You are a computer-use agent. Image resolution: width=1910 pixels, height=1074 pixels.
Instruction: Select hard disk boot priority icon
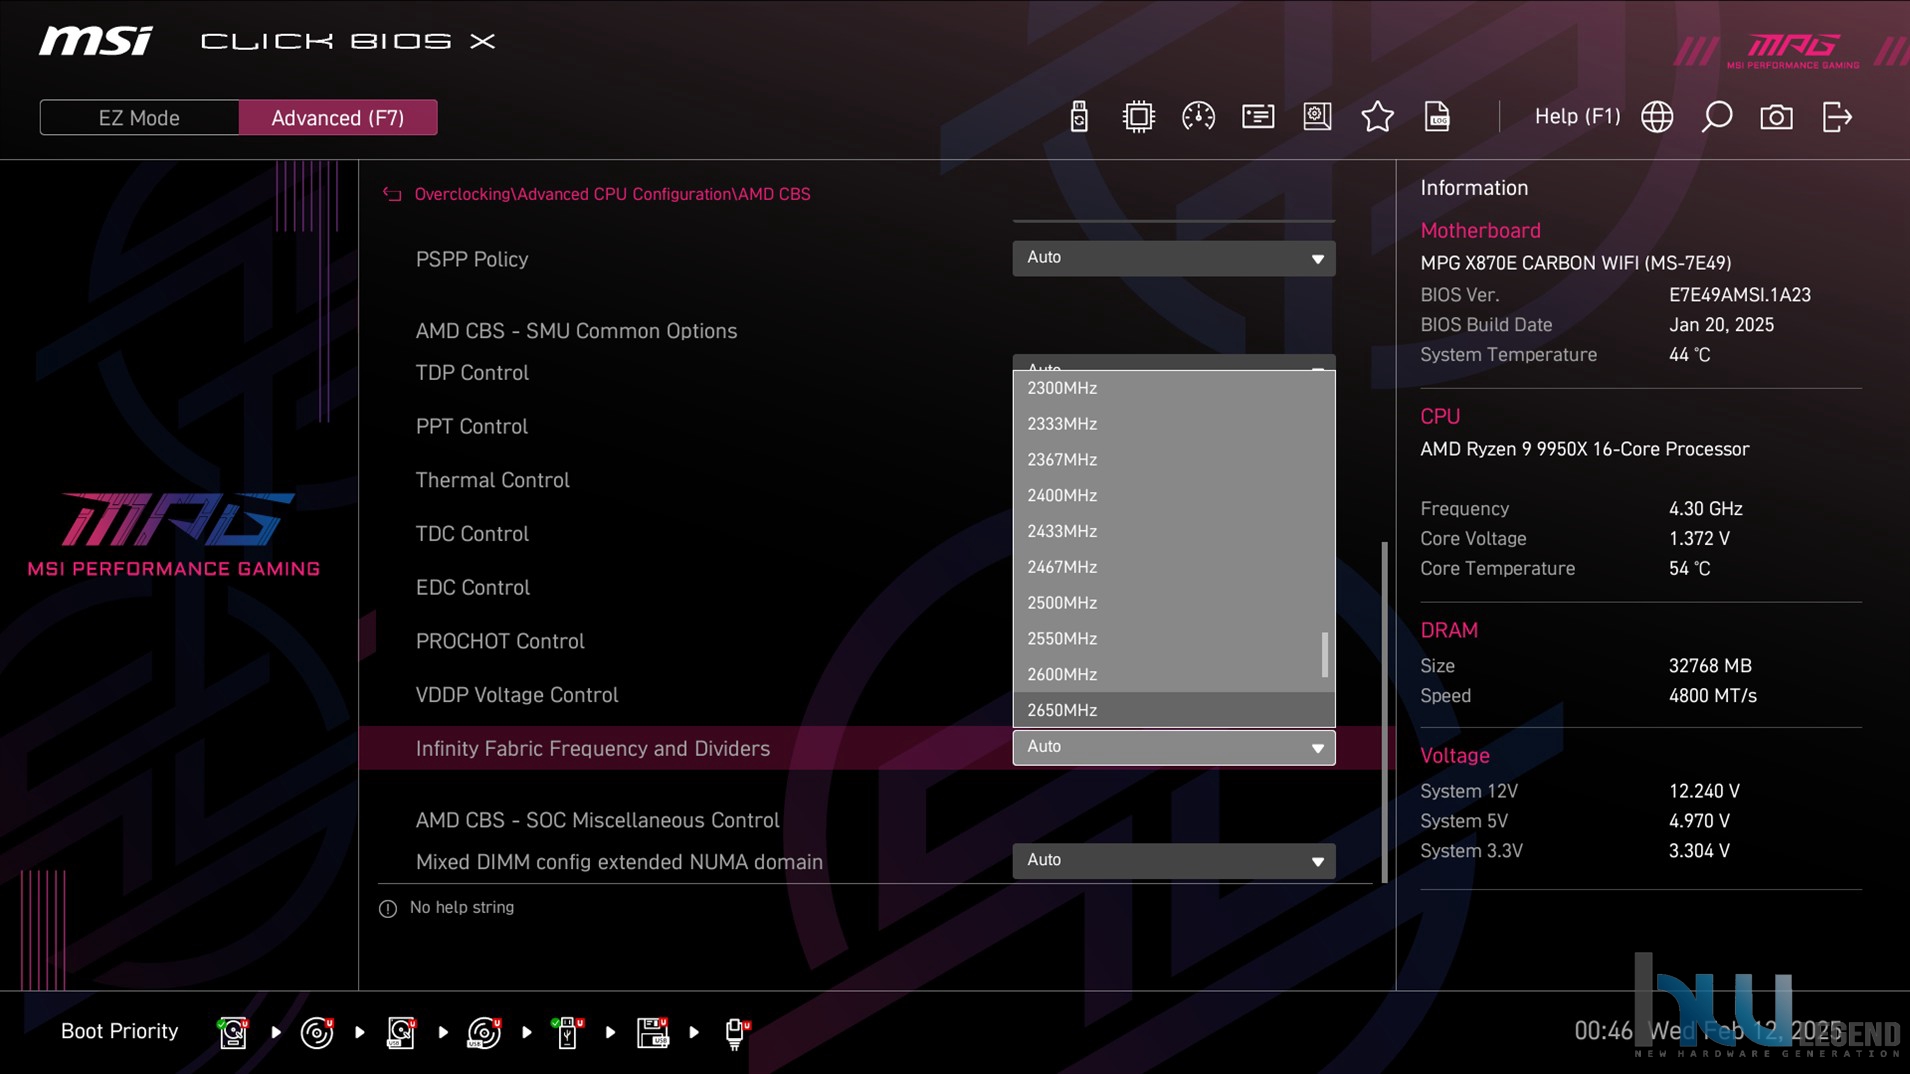click(233, 1032)
